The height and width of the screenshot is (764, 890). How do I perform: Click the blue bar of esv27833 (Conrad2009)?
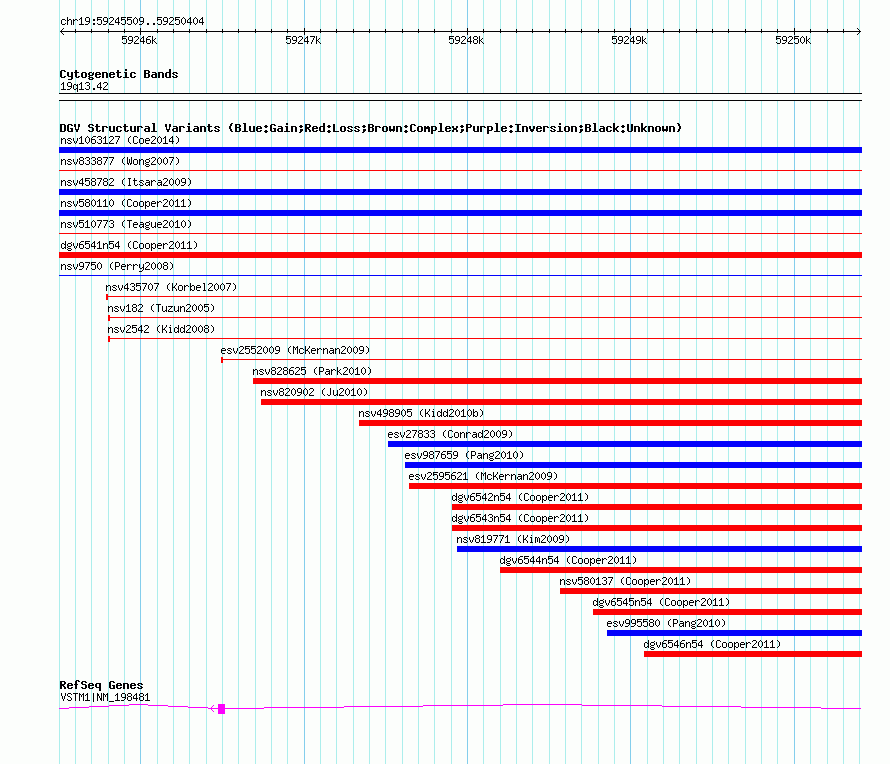[x=625, y=444]
